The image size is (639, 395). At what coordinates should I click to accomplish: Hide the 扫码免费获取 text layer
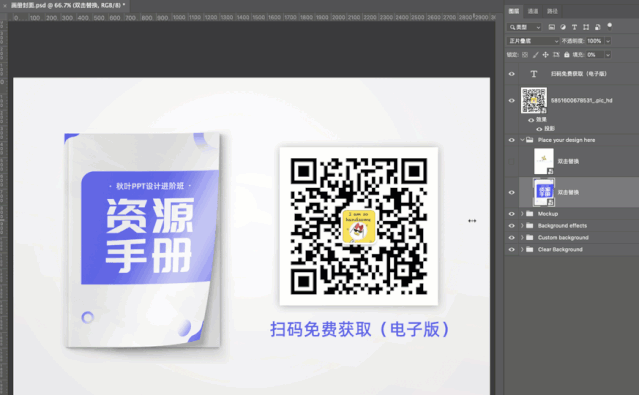pyautogui.click(x=511, y=74)
